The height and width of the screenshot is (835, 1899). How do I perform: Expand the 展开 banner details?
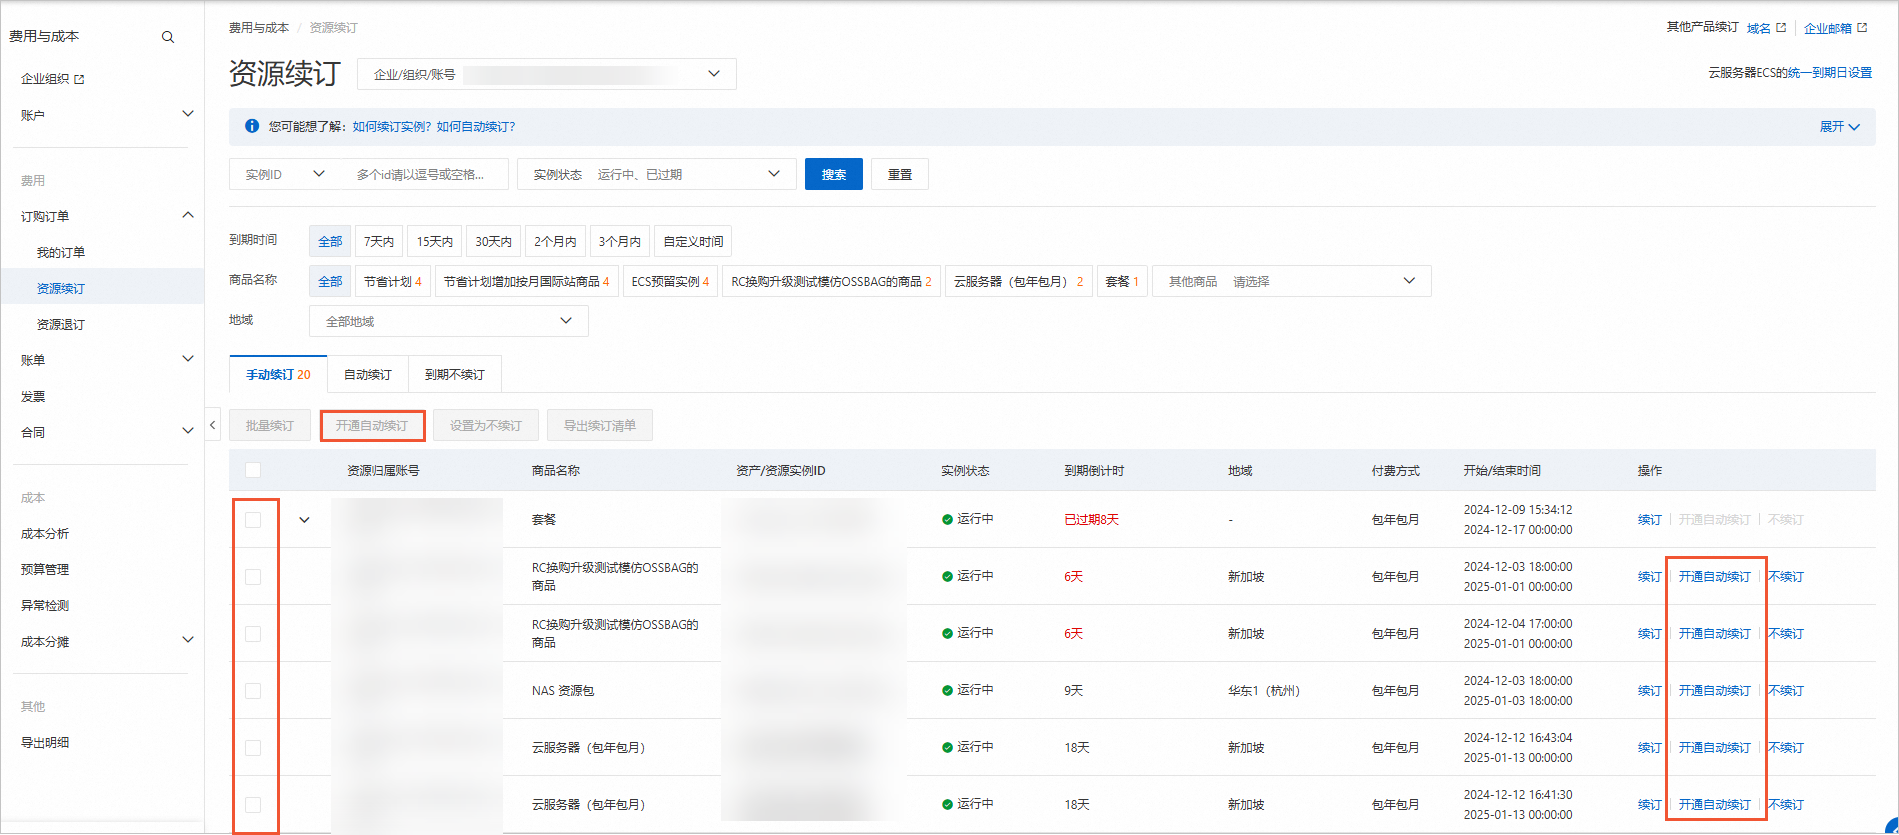[1839, 127]
